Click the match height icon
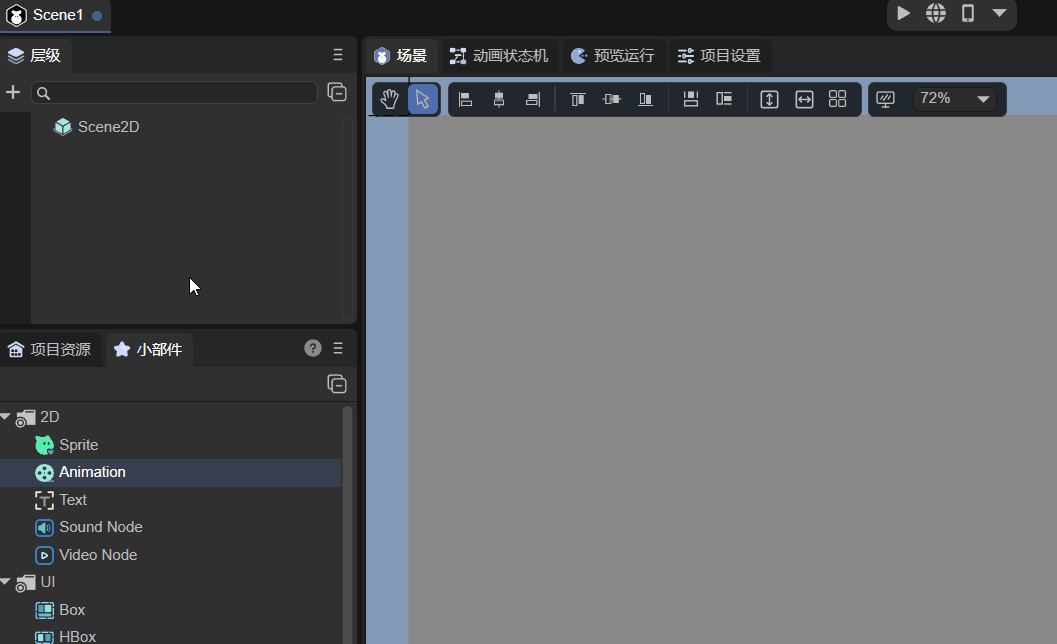Image resolution: width=1057 pixels, height=644 pixels. point(769,99)
